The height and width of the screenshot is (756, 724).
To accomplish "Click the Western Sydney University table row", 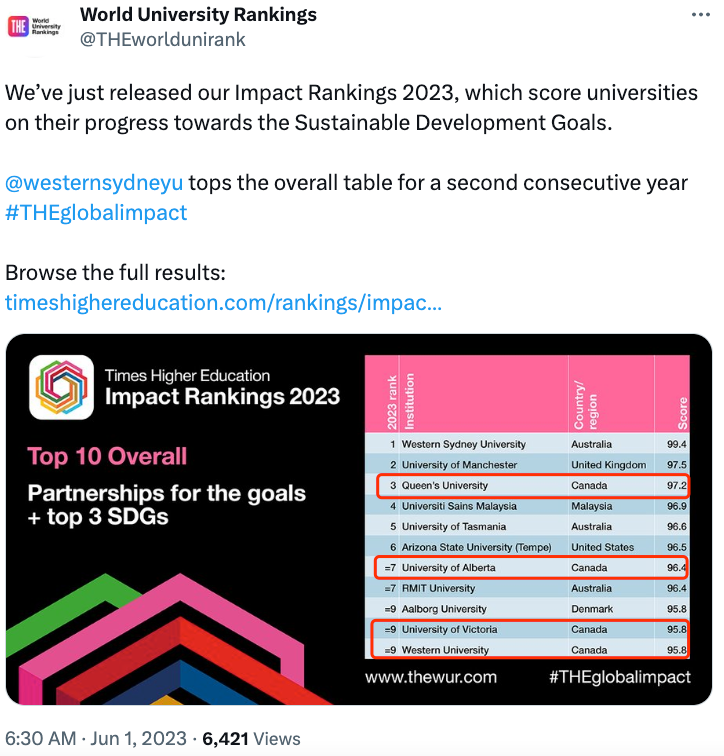I will click(527, 444).
